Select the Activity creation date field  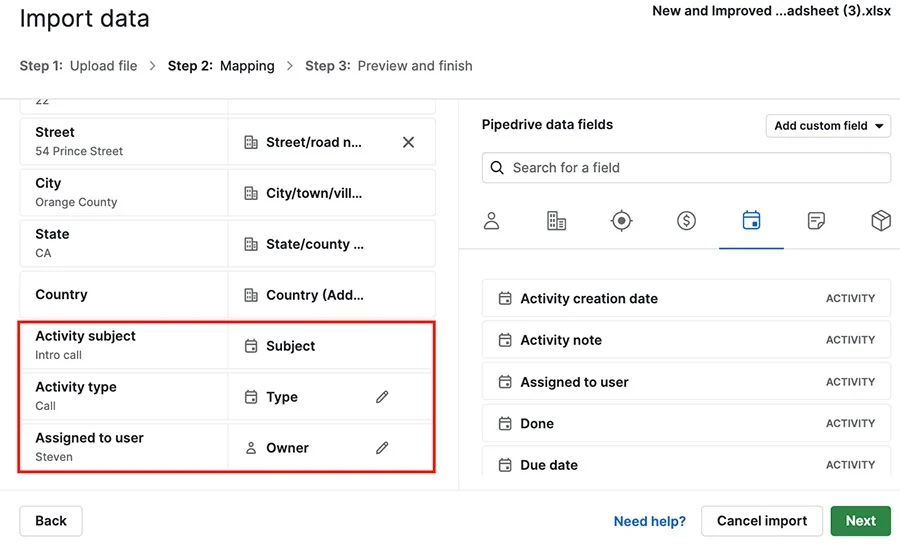tap(686, 298)
